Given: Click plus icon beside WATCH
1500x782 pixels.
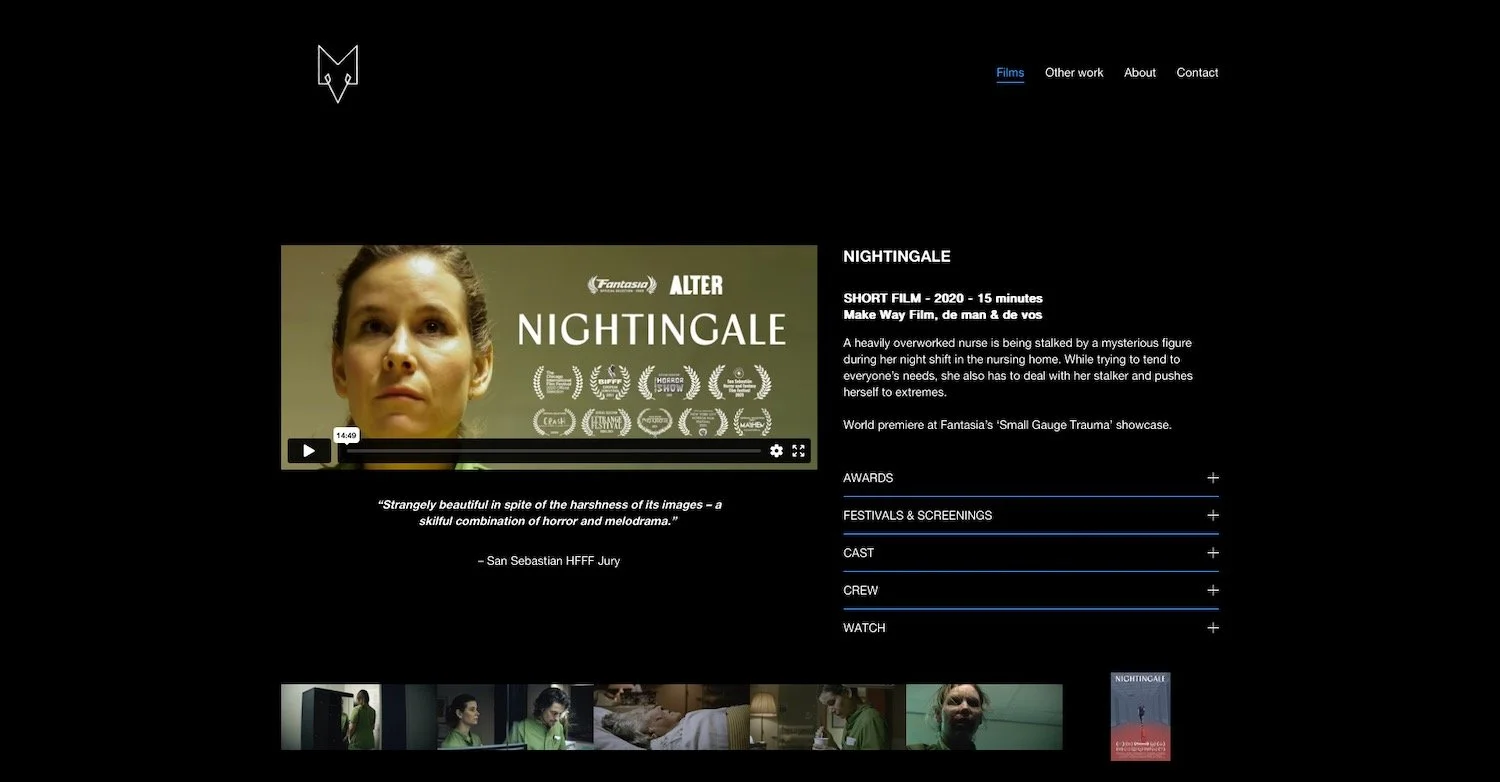Looking at the screenshot, I should [1213, 628].
